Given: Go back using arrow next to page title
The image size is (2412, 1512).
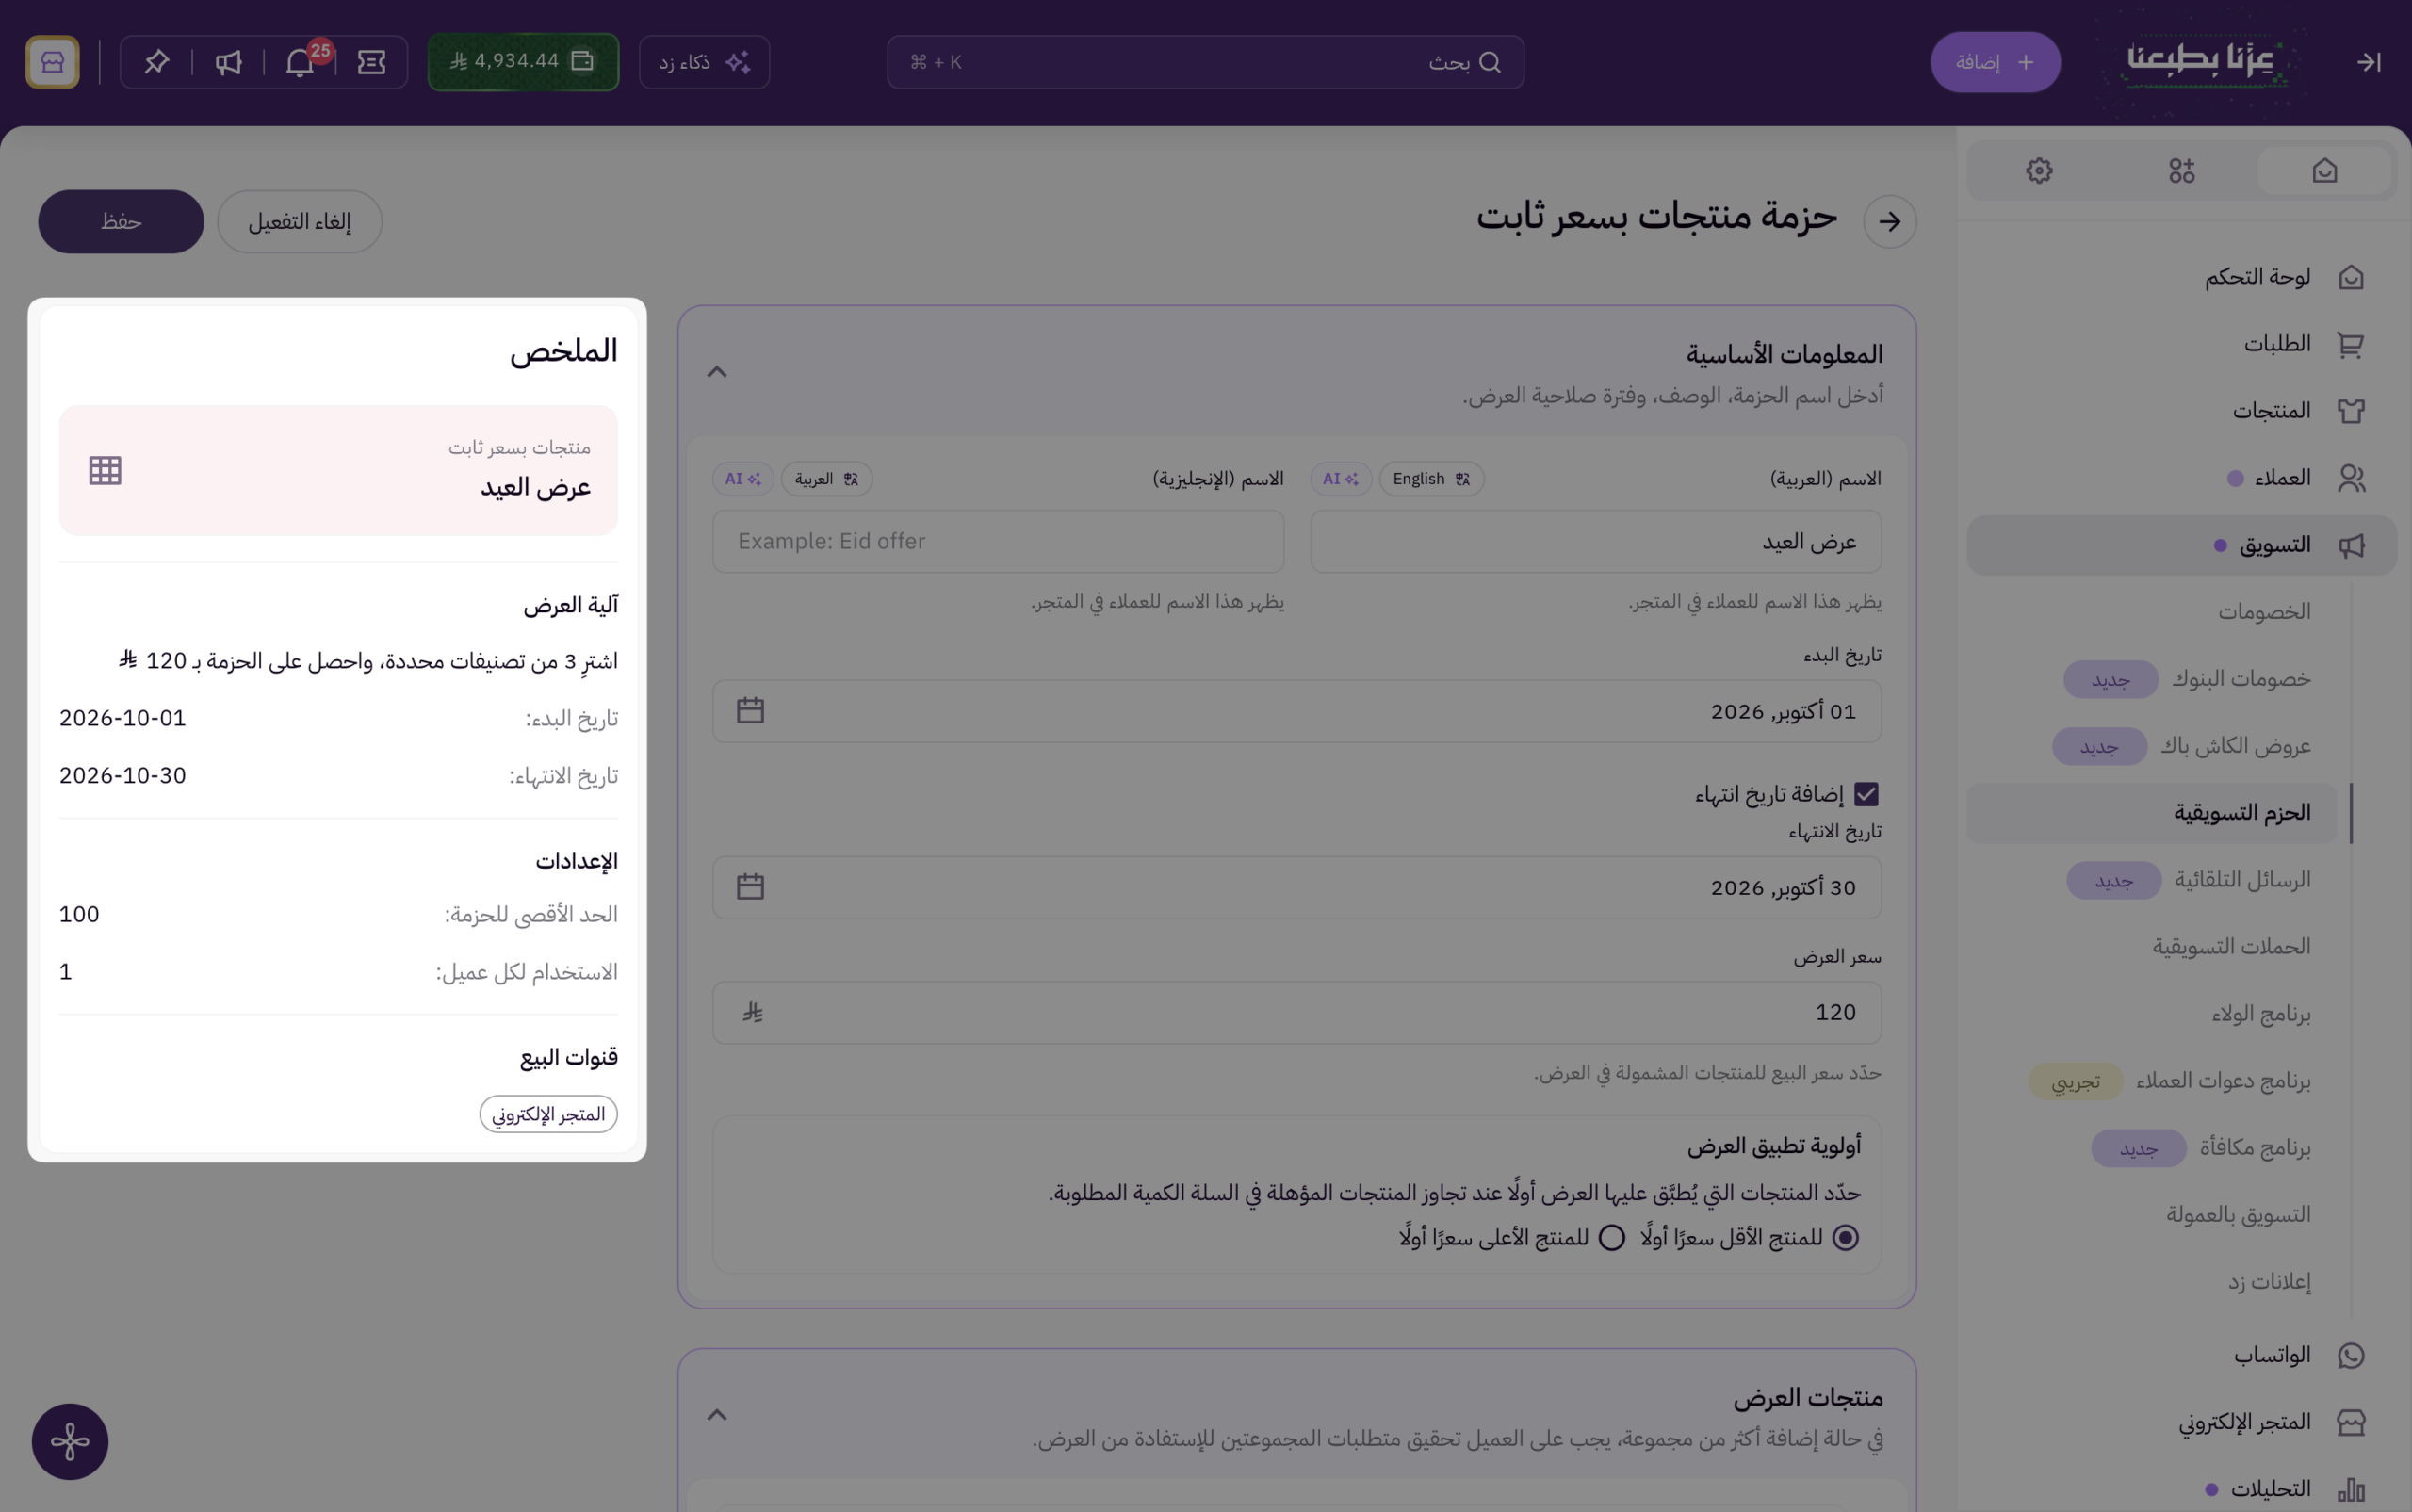Looking at the screenshot, I should [1889, 221].
